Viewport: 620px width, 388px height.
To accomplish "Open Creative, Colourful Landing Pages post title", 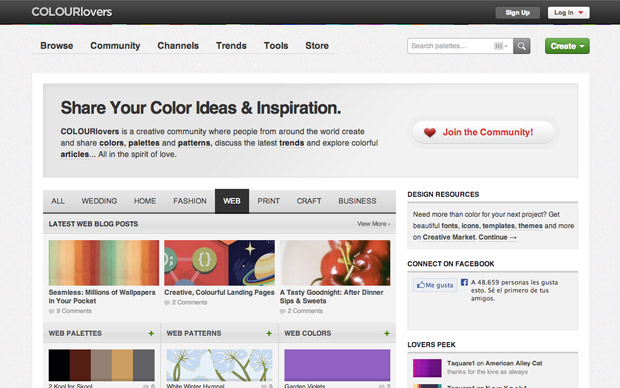I will click(219, 292).
